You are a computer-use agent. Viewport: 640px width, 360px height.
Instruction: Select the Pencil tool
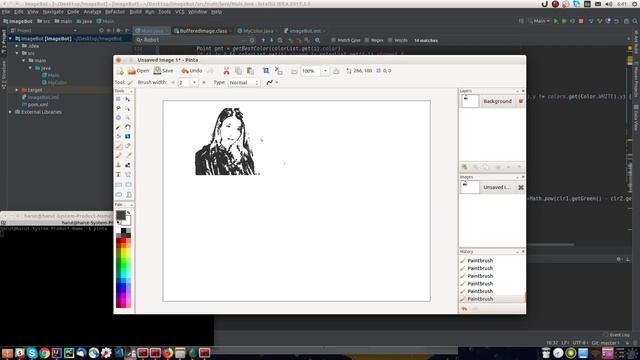coord(118,156)
